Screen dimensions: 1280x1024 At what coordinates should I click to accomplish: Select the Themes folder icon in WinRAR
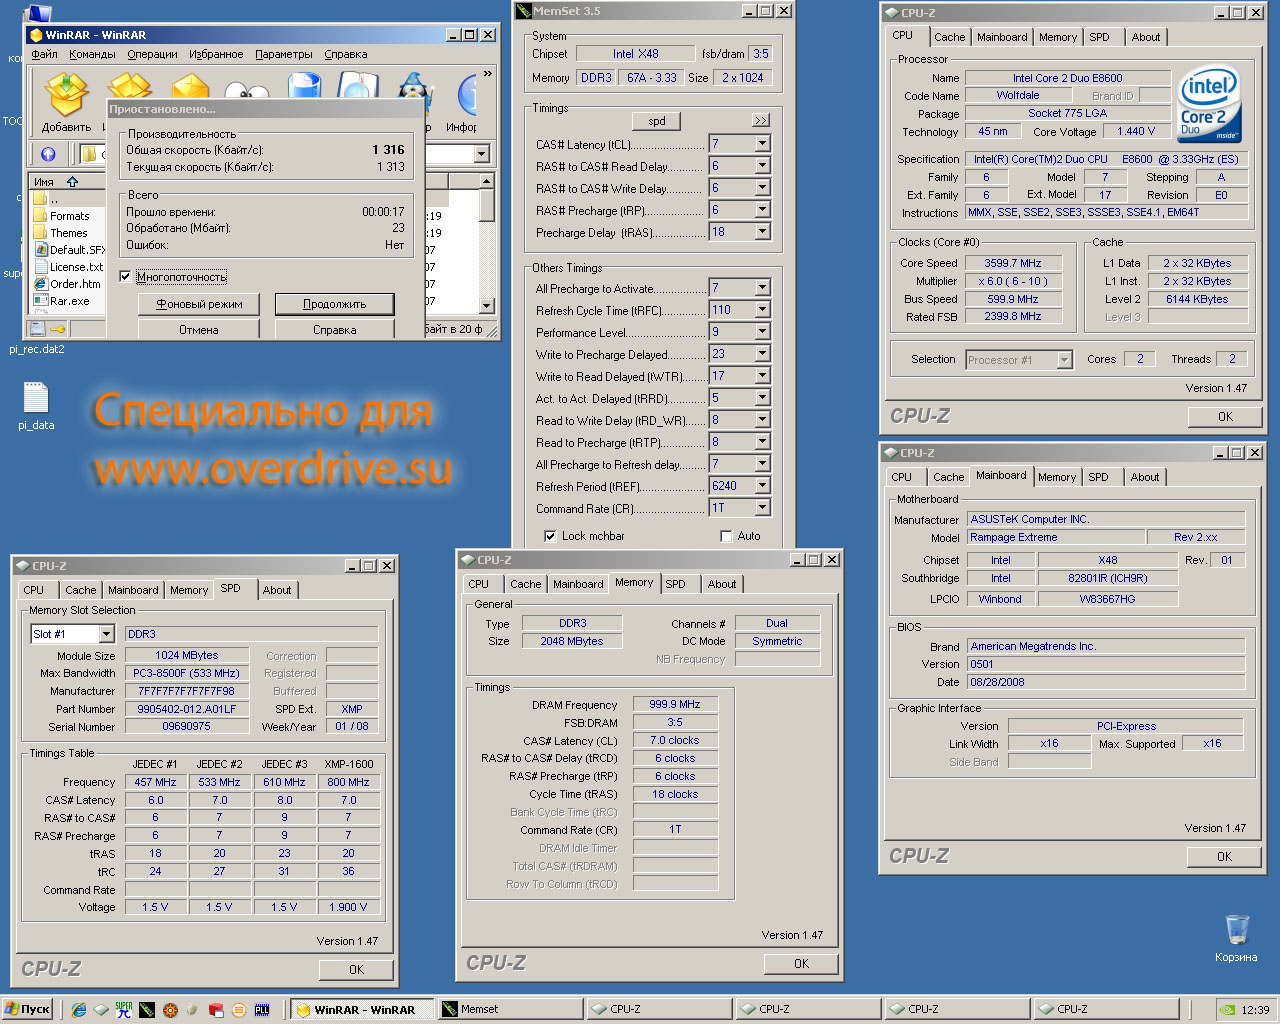click(40, 233)
